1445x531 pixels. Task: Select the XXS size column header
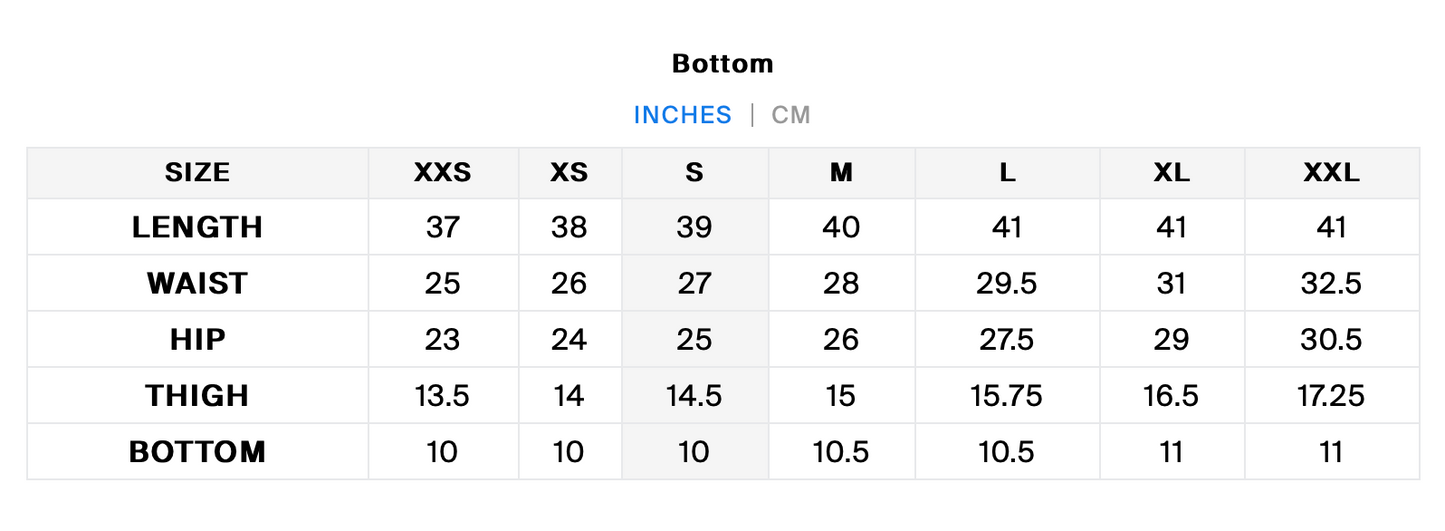point(443,173)
